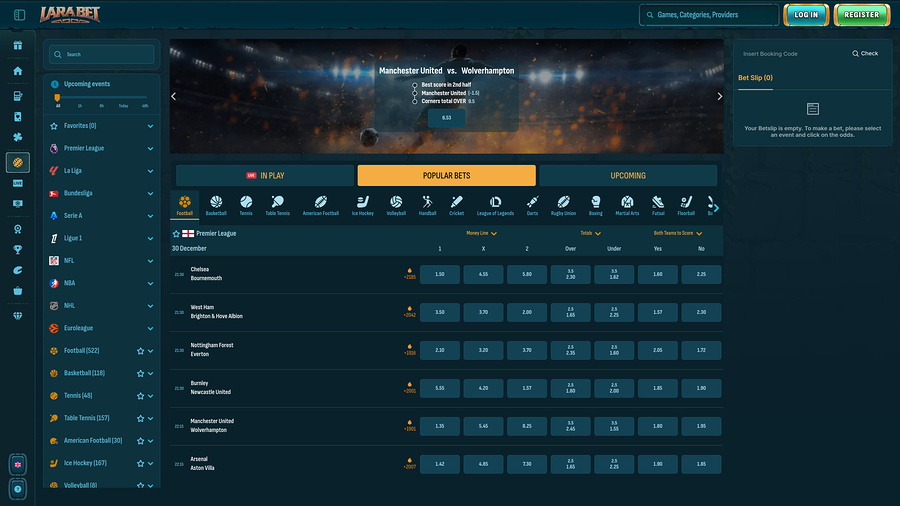Open NHL in the sidebar
The height and width of the screenshot is (506, 900).
[102, 306]
